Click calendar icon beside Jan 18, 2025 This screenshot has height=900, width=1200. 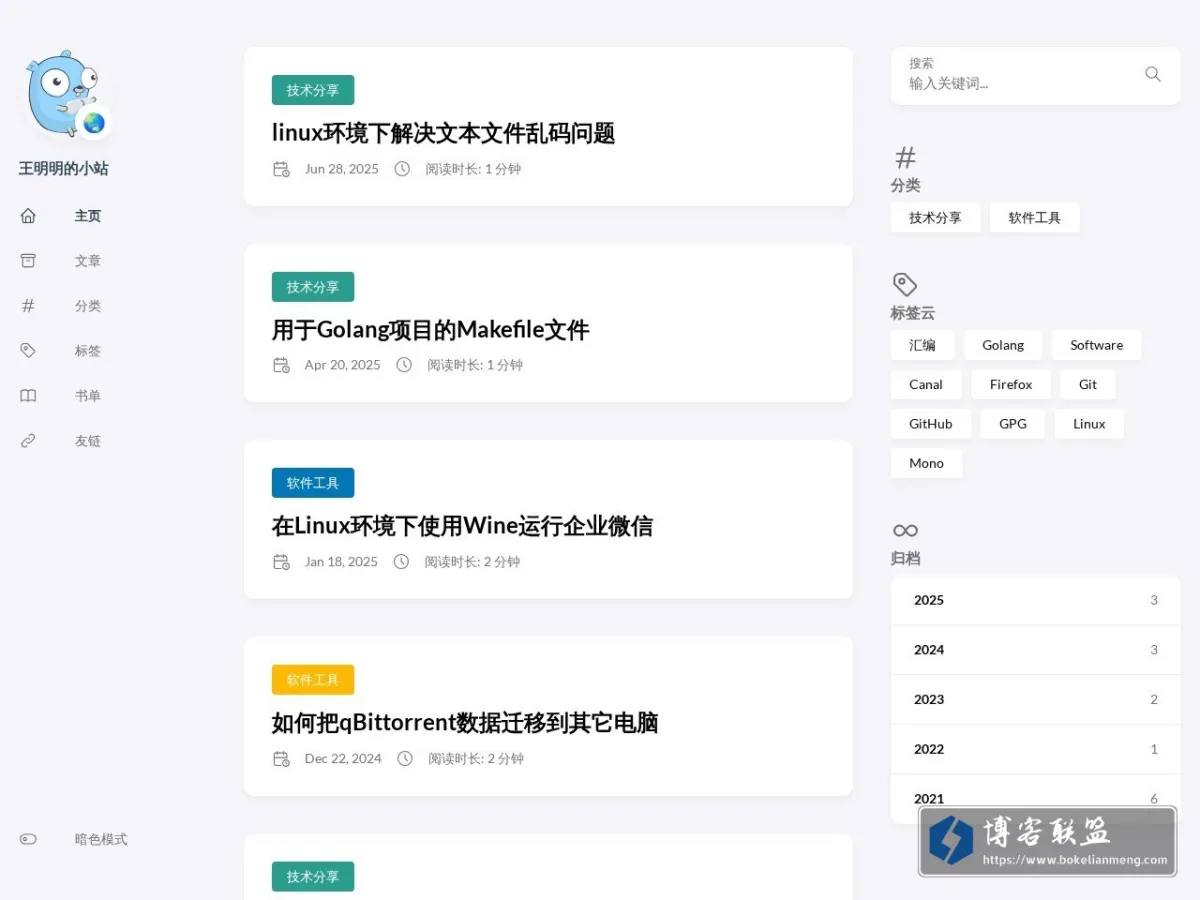(281, 562)
